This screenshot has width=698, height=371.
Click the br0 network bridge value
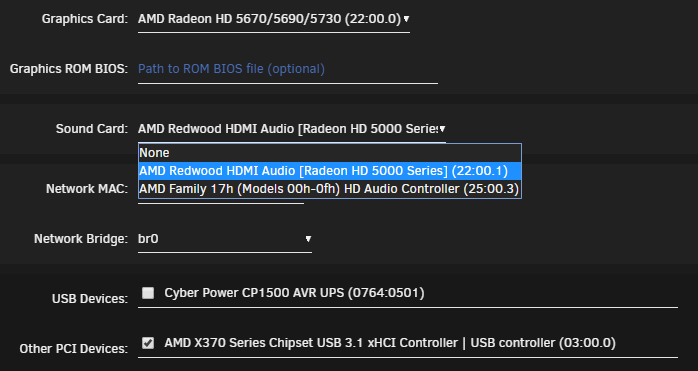(x=148, y=240)
